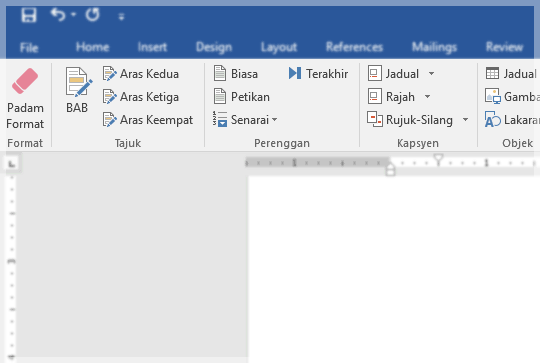Open the References tab
Image resolution: width=540 pixels, height=363 pixels.
354,47
